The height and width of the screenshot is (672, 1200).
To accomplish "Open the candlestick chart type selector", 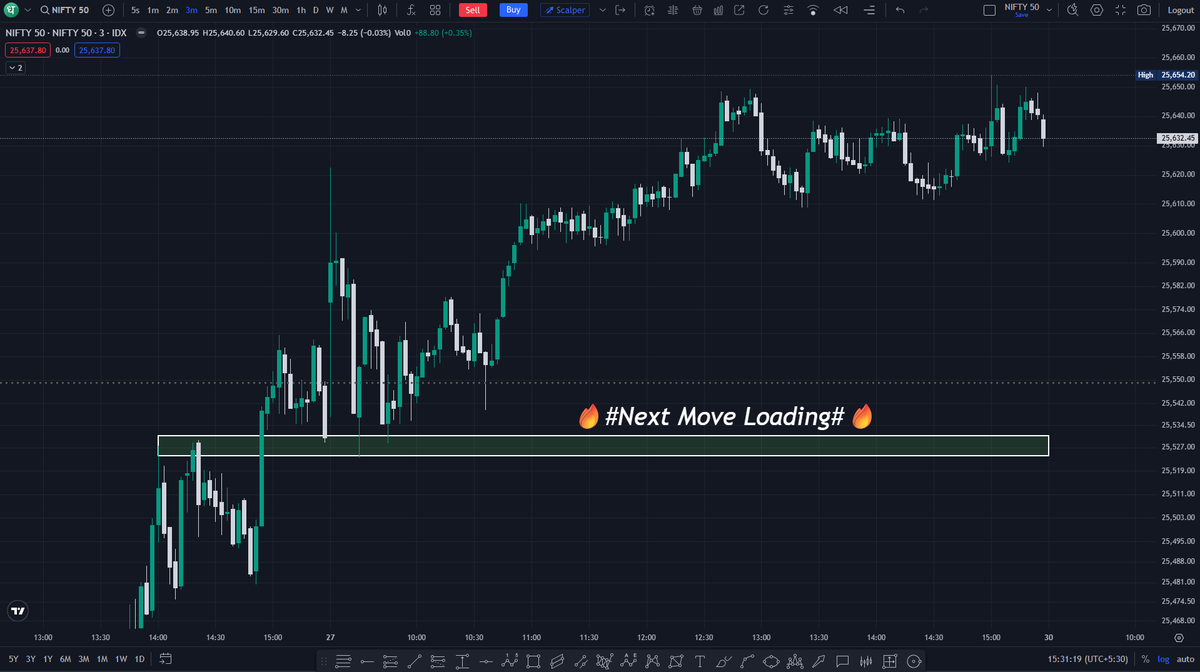I will point(383,10).
